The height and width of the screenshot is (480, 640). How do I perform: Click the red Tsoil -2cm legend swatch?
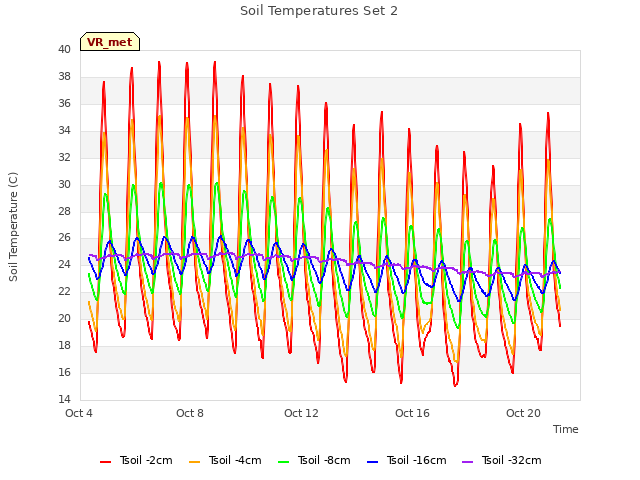105,462
